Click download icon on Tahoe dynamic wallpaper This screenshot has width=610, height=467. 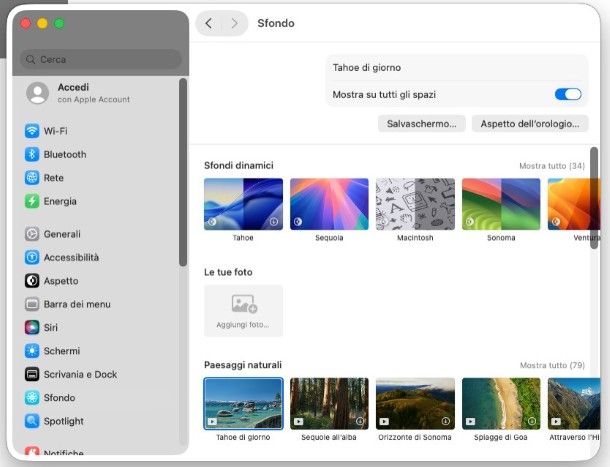coord(274,221)
